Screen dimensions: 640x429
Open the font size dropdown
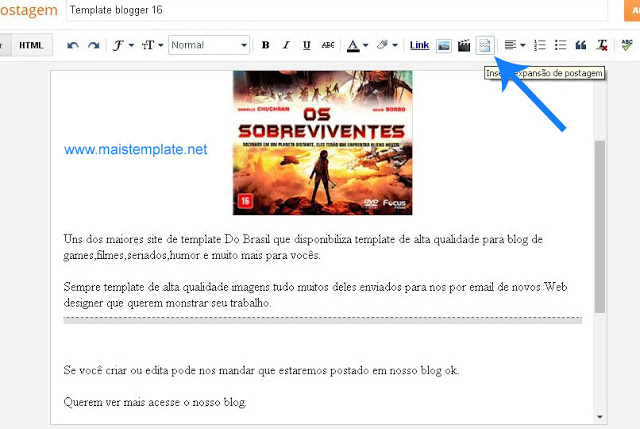(x=152, y=45)
